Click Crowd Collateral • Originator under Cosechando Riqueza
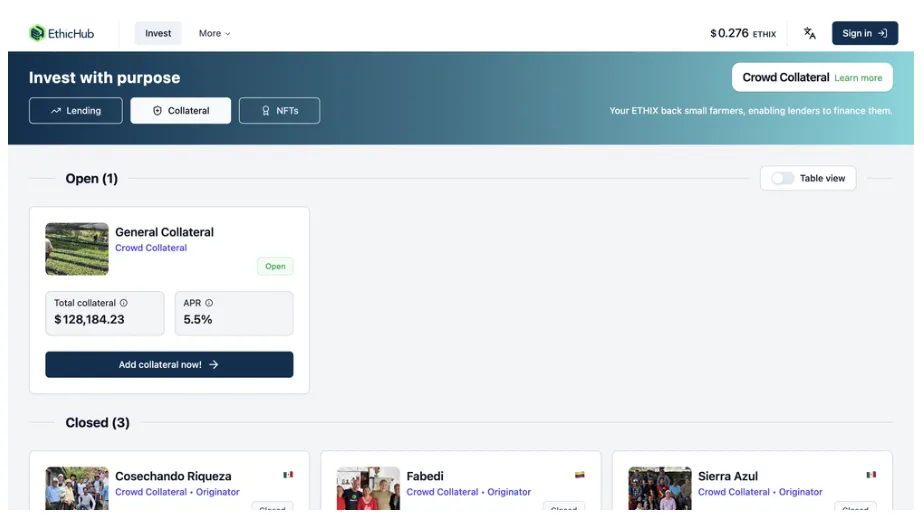The width and height of the screenshot is (924, 526). click(177, 492)
